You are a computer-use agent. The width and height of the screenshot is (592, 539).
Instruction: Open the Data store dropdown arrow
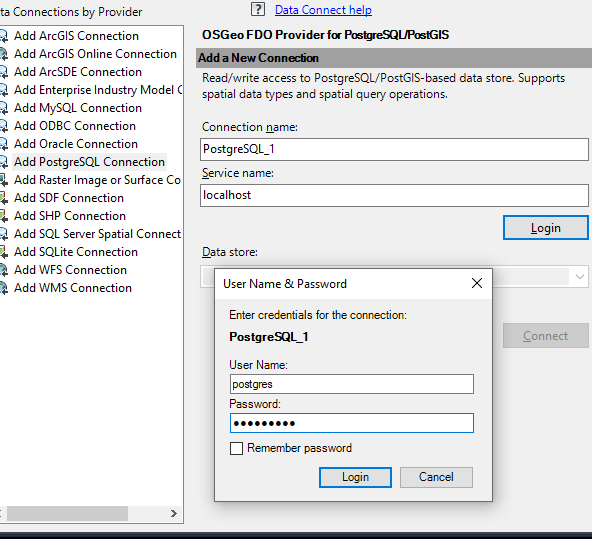coord(580,277)
